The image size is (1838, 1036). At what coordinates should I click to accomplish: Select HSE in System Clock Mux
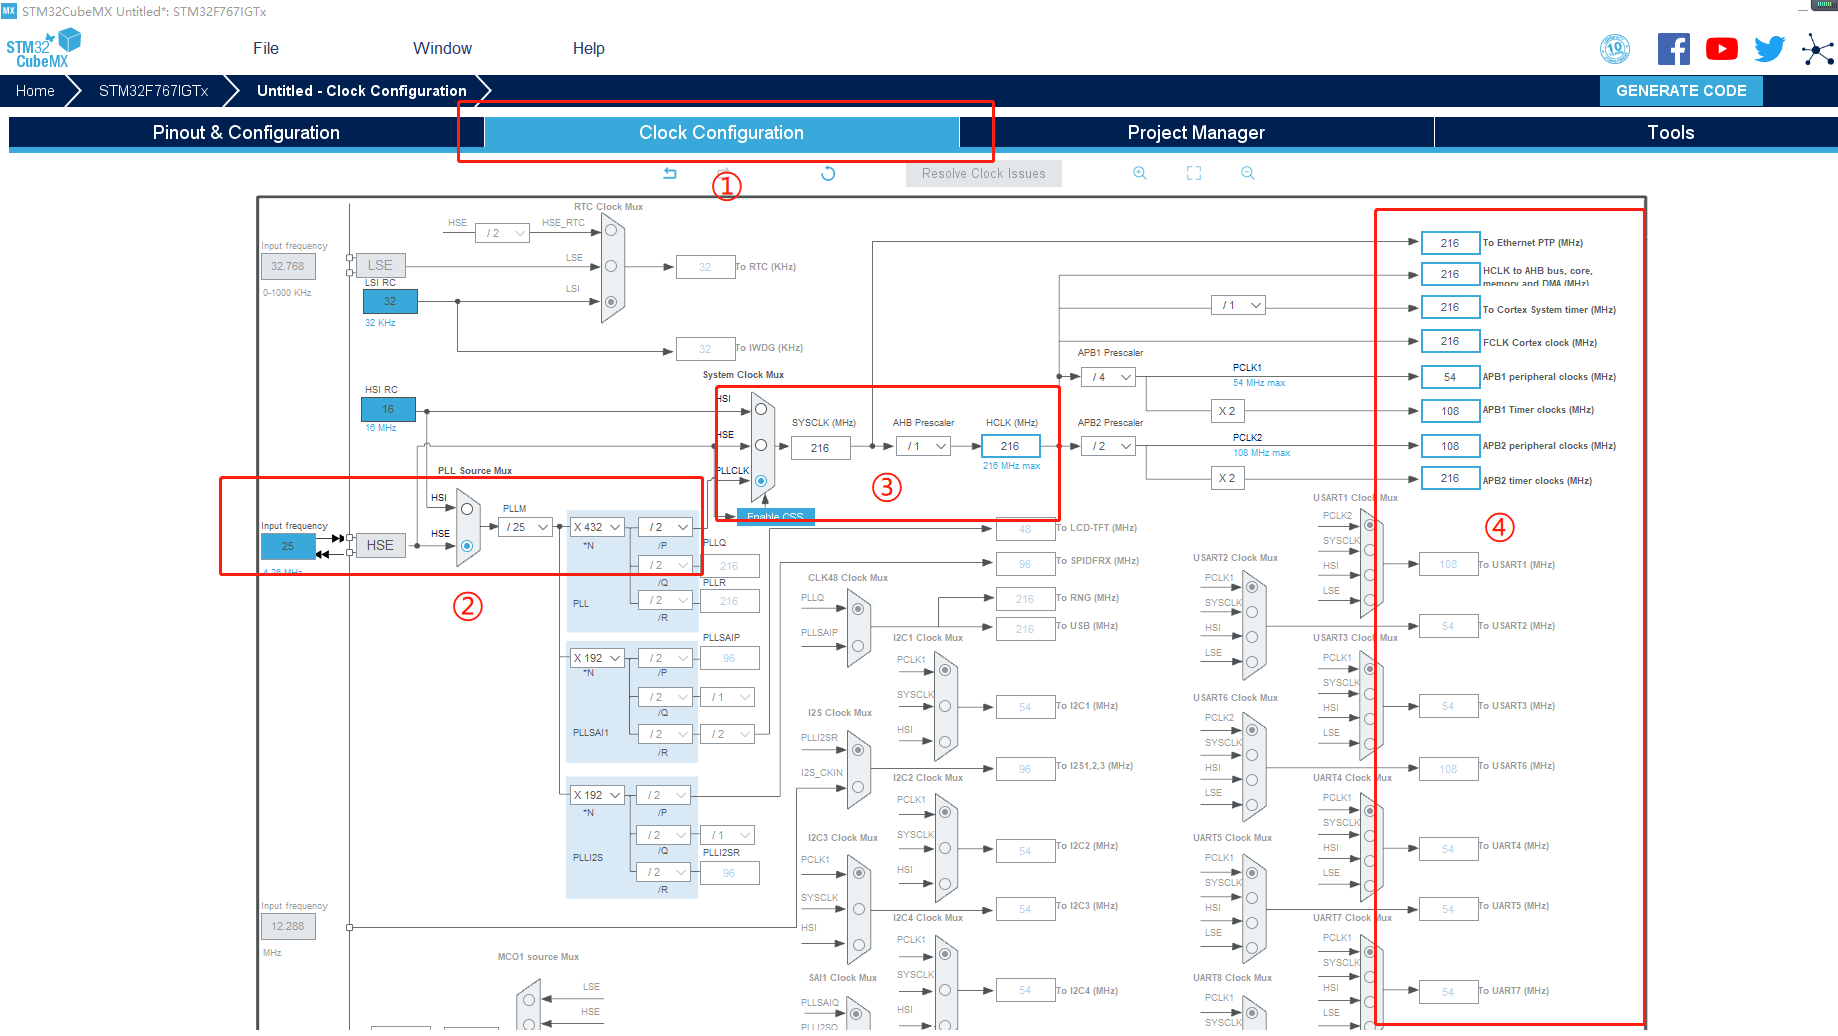click(x=761, y=445)
